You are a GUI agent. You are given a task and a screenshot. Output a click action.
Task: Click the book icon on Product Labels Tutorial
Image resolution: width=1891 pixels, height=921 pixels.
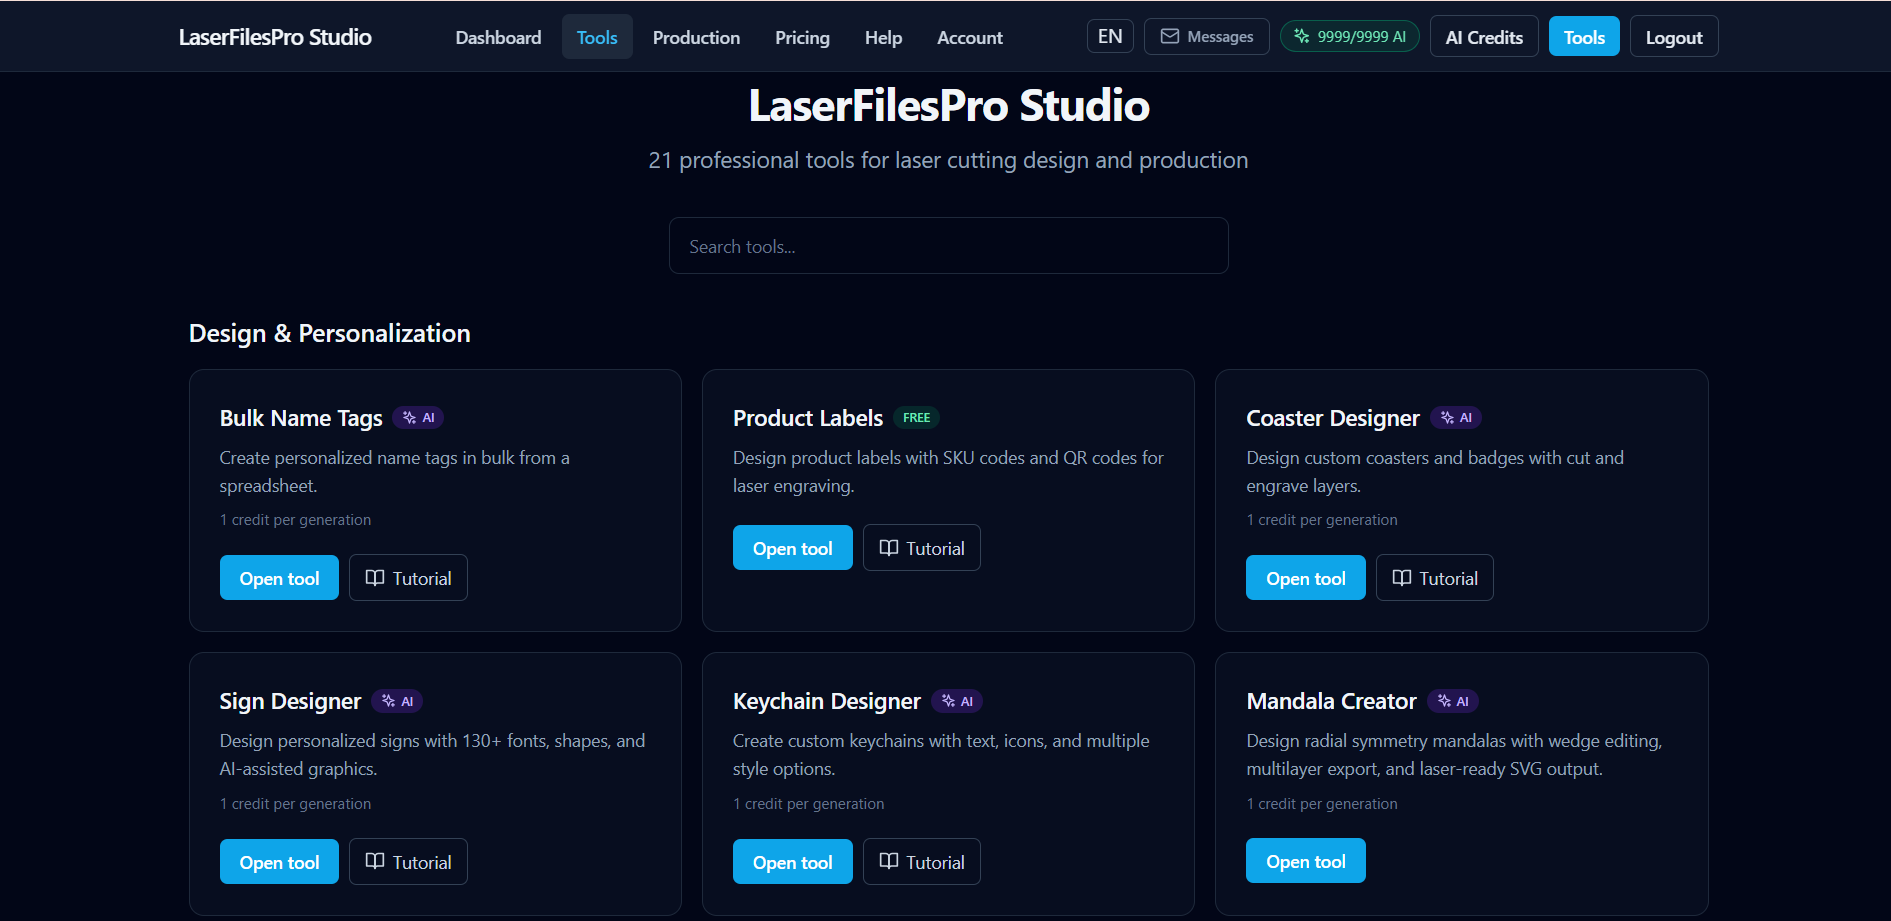[890, 547]
